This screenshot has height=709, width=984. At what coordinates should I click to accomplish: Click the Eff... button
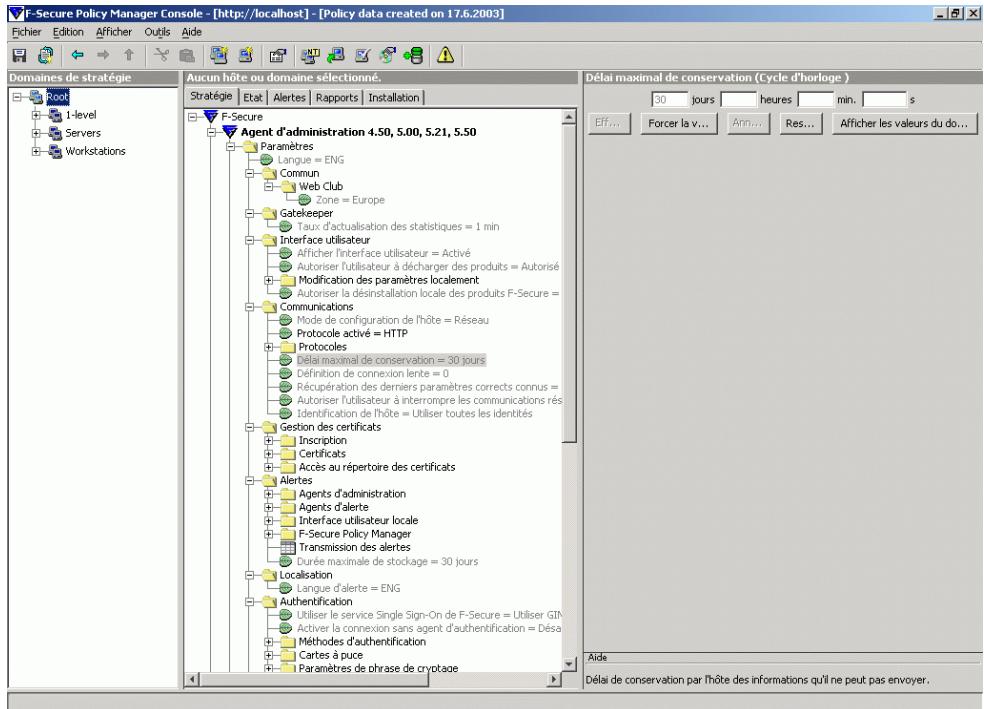(x=607, y=124)
